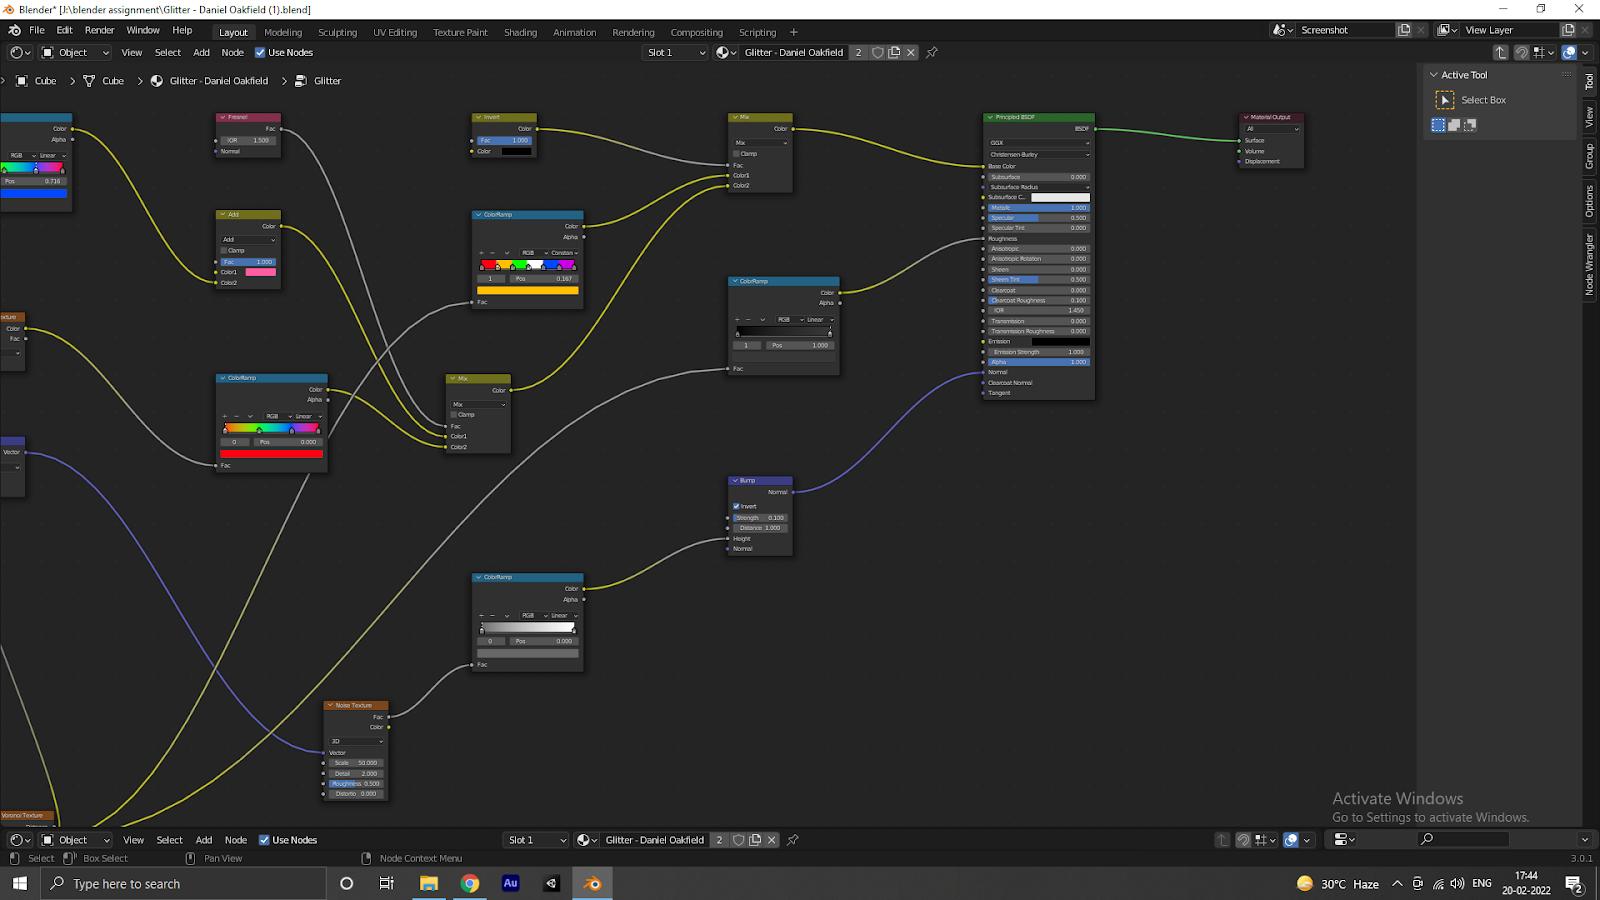This screenshot has width=1600, height=900.
Task: Toggle fake user shield in top header
Action: coord(877,52)
